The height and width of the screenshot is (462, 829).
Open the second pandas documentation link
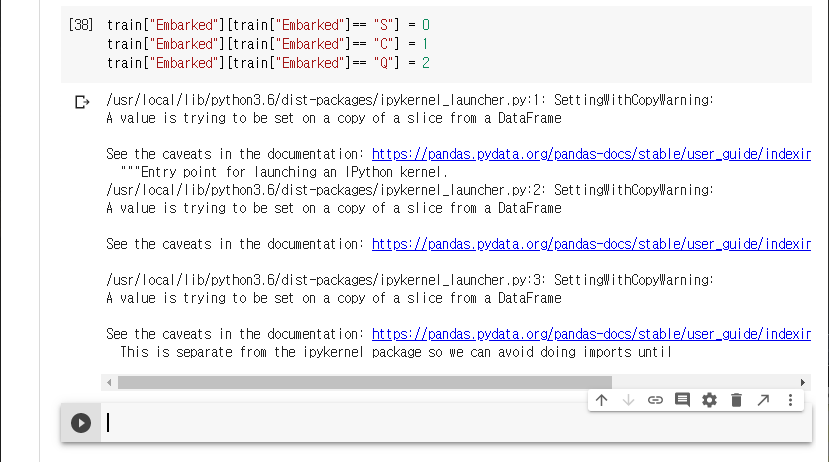(x=590, y=244)
